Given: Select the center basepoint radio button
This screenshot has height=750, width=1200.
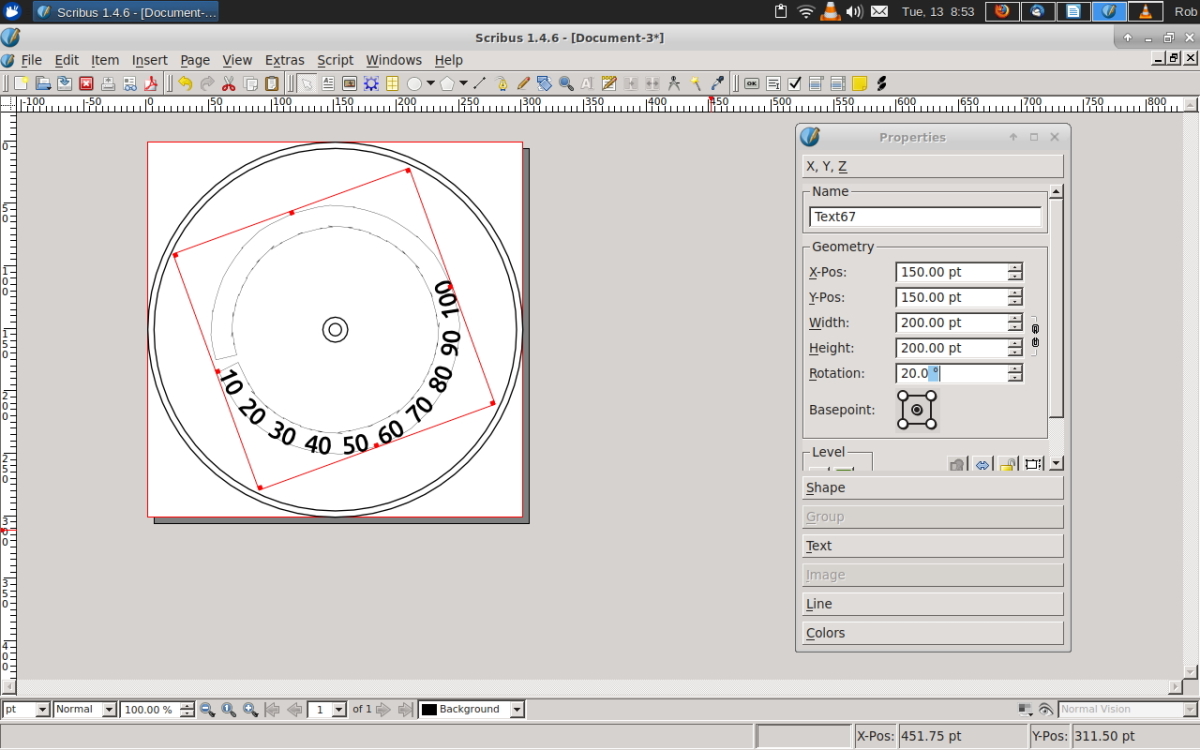Looking at the screenshot, I should pyautogui.click(x=917, y=410).
